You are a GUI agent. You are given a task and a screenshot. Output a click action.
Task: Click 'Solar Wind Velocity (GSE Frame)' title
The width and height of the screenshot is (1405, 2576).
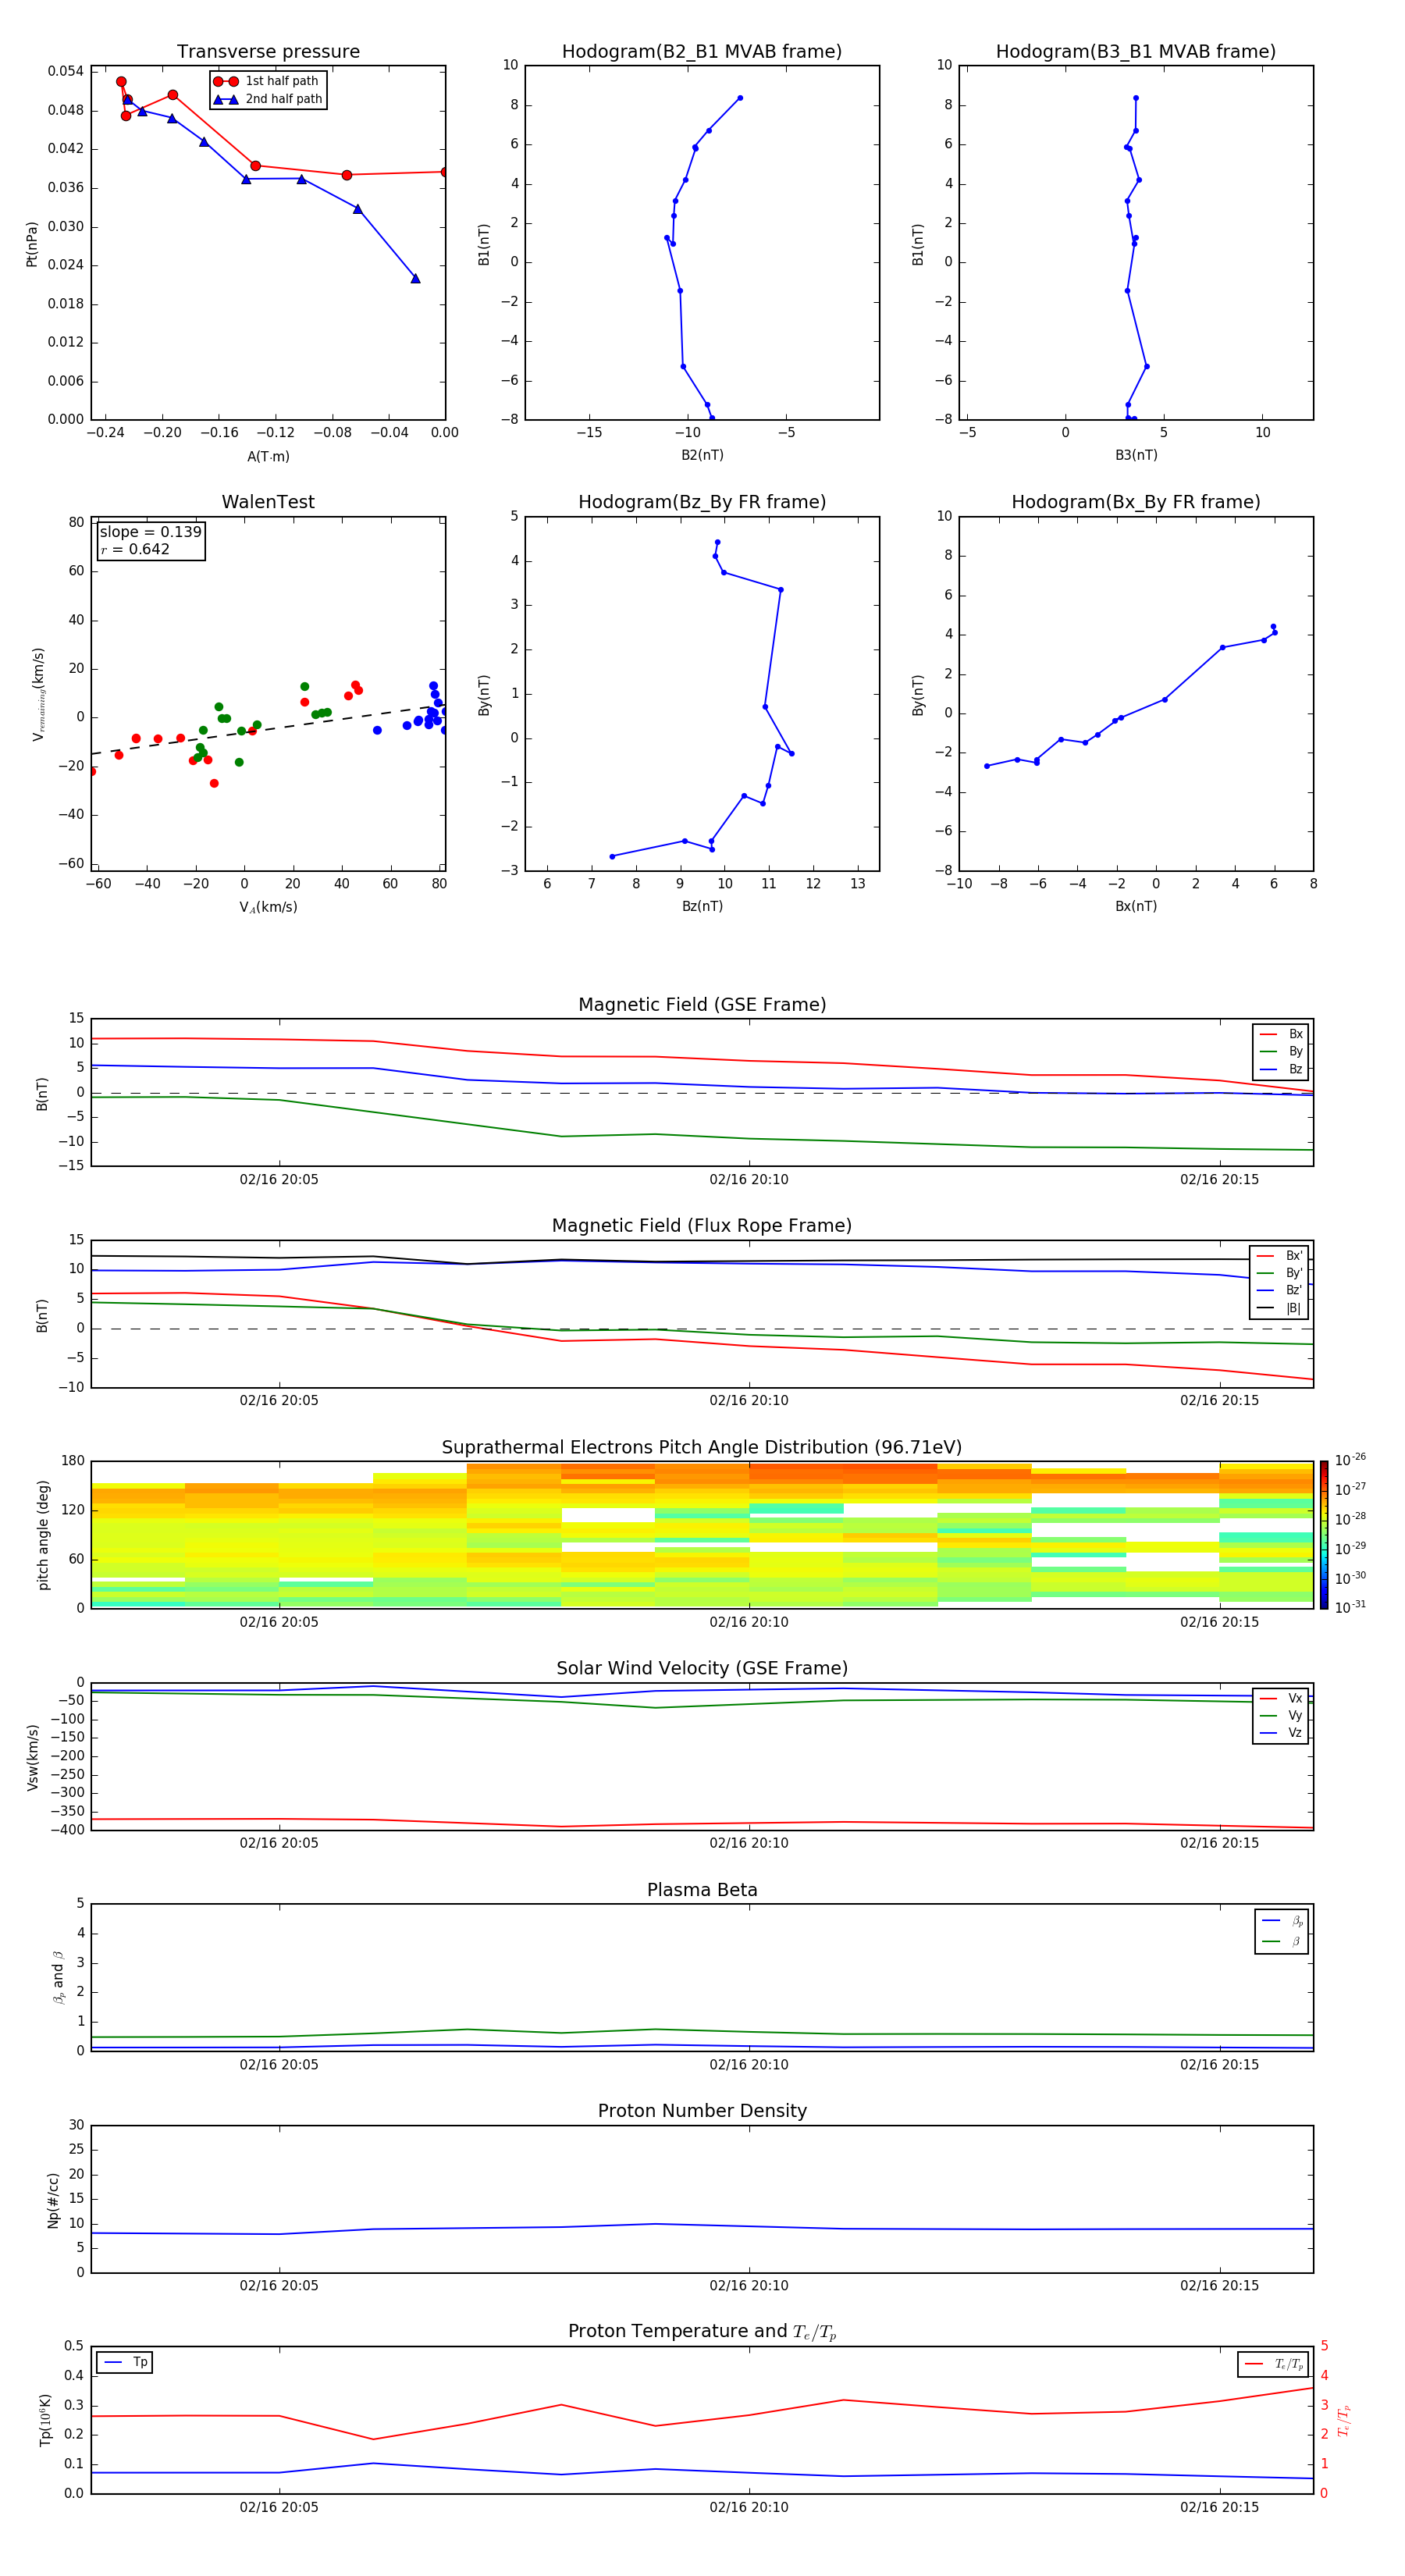coord(702,1669)
